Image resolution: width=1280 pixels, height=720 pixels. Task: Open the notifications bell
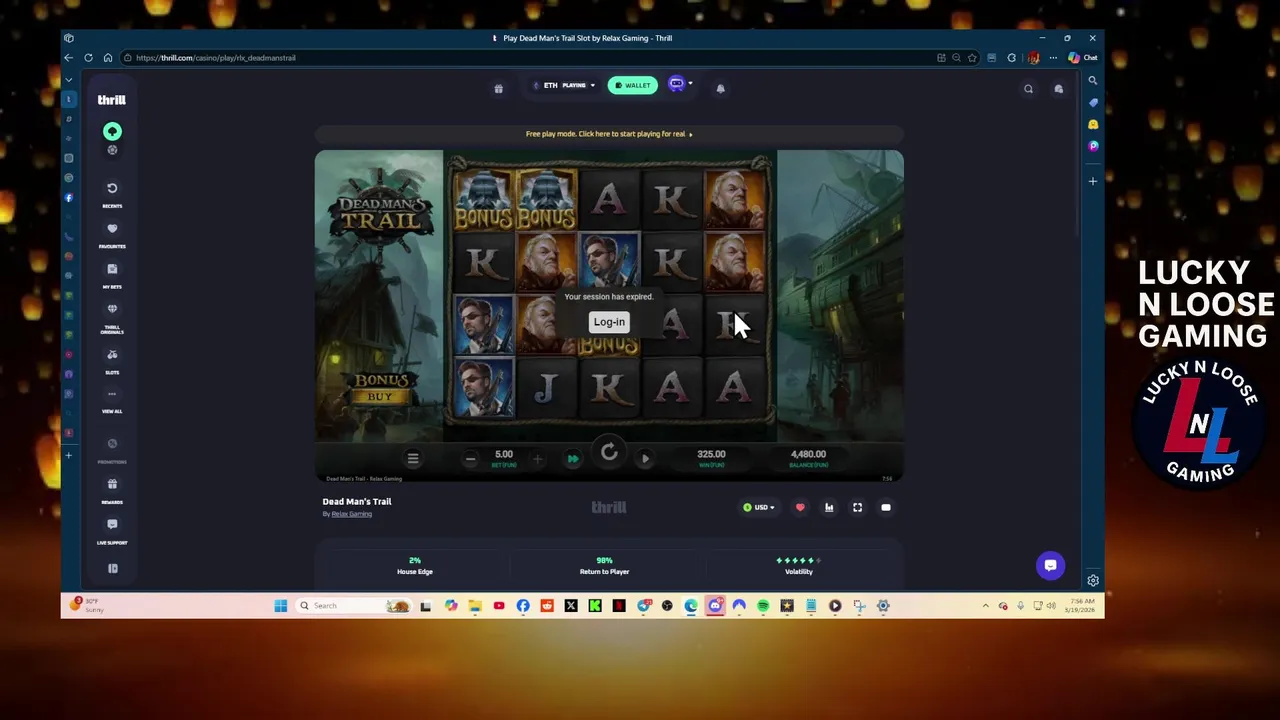point(720,88)
